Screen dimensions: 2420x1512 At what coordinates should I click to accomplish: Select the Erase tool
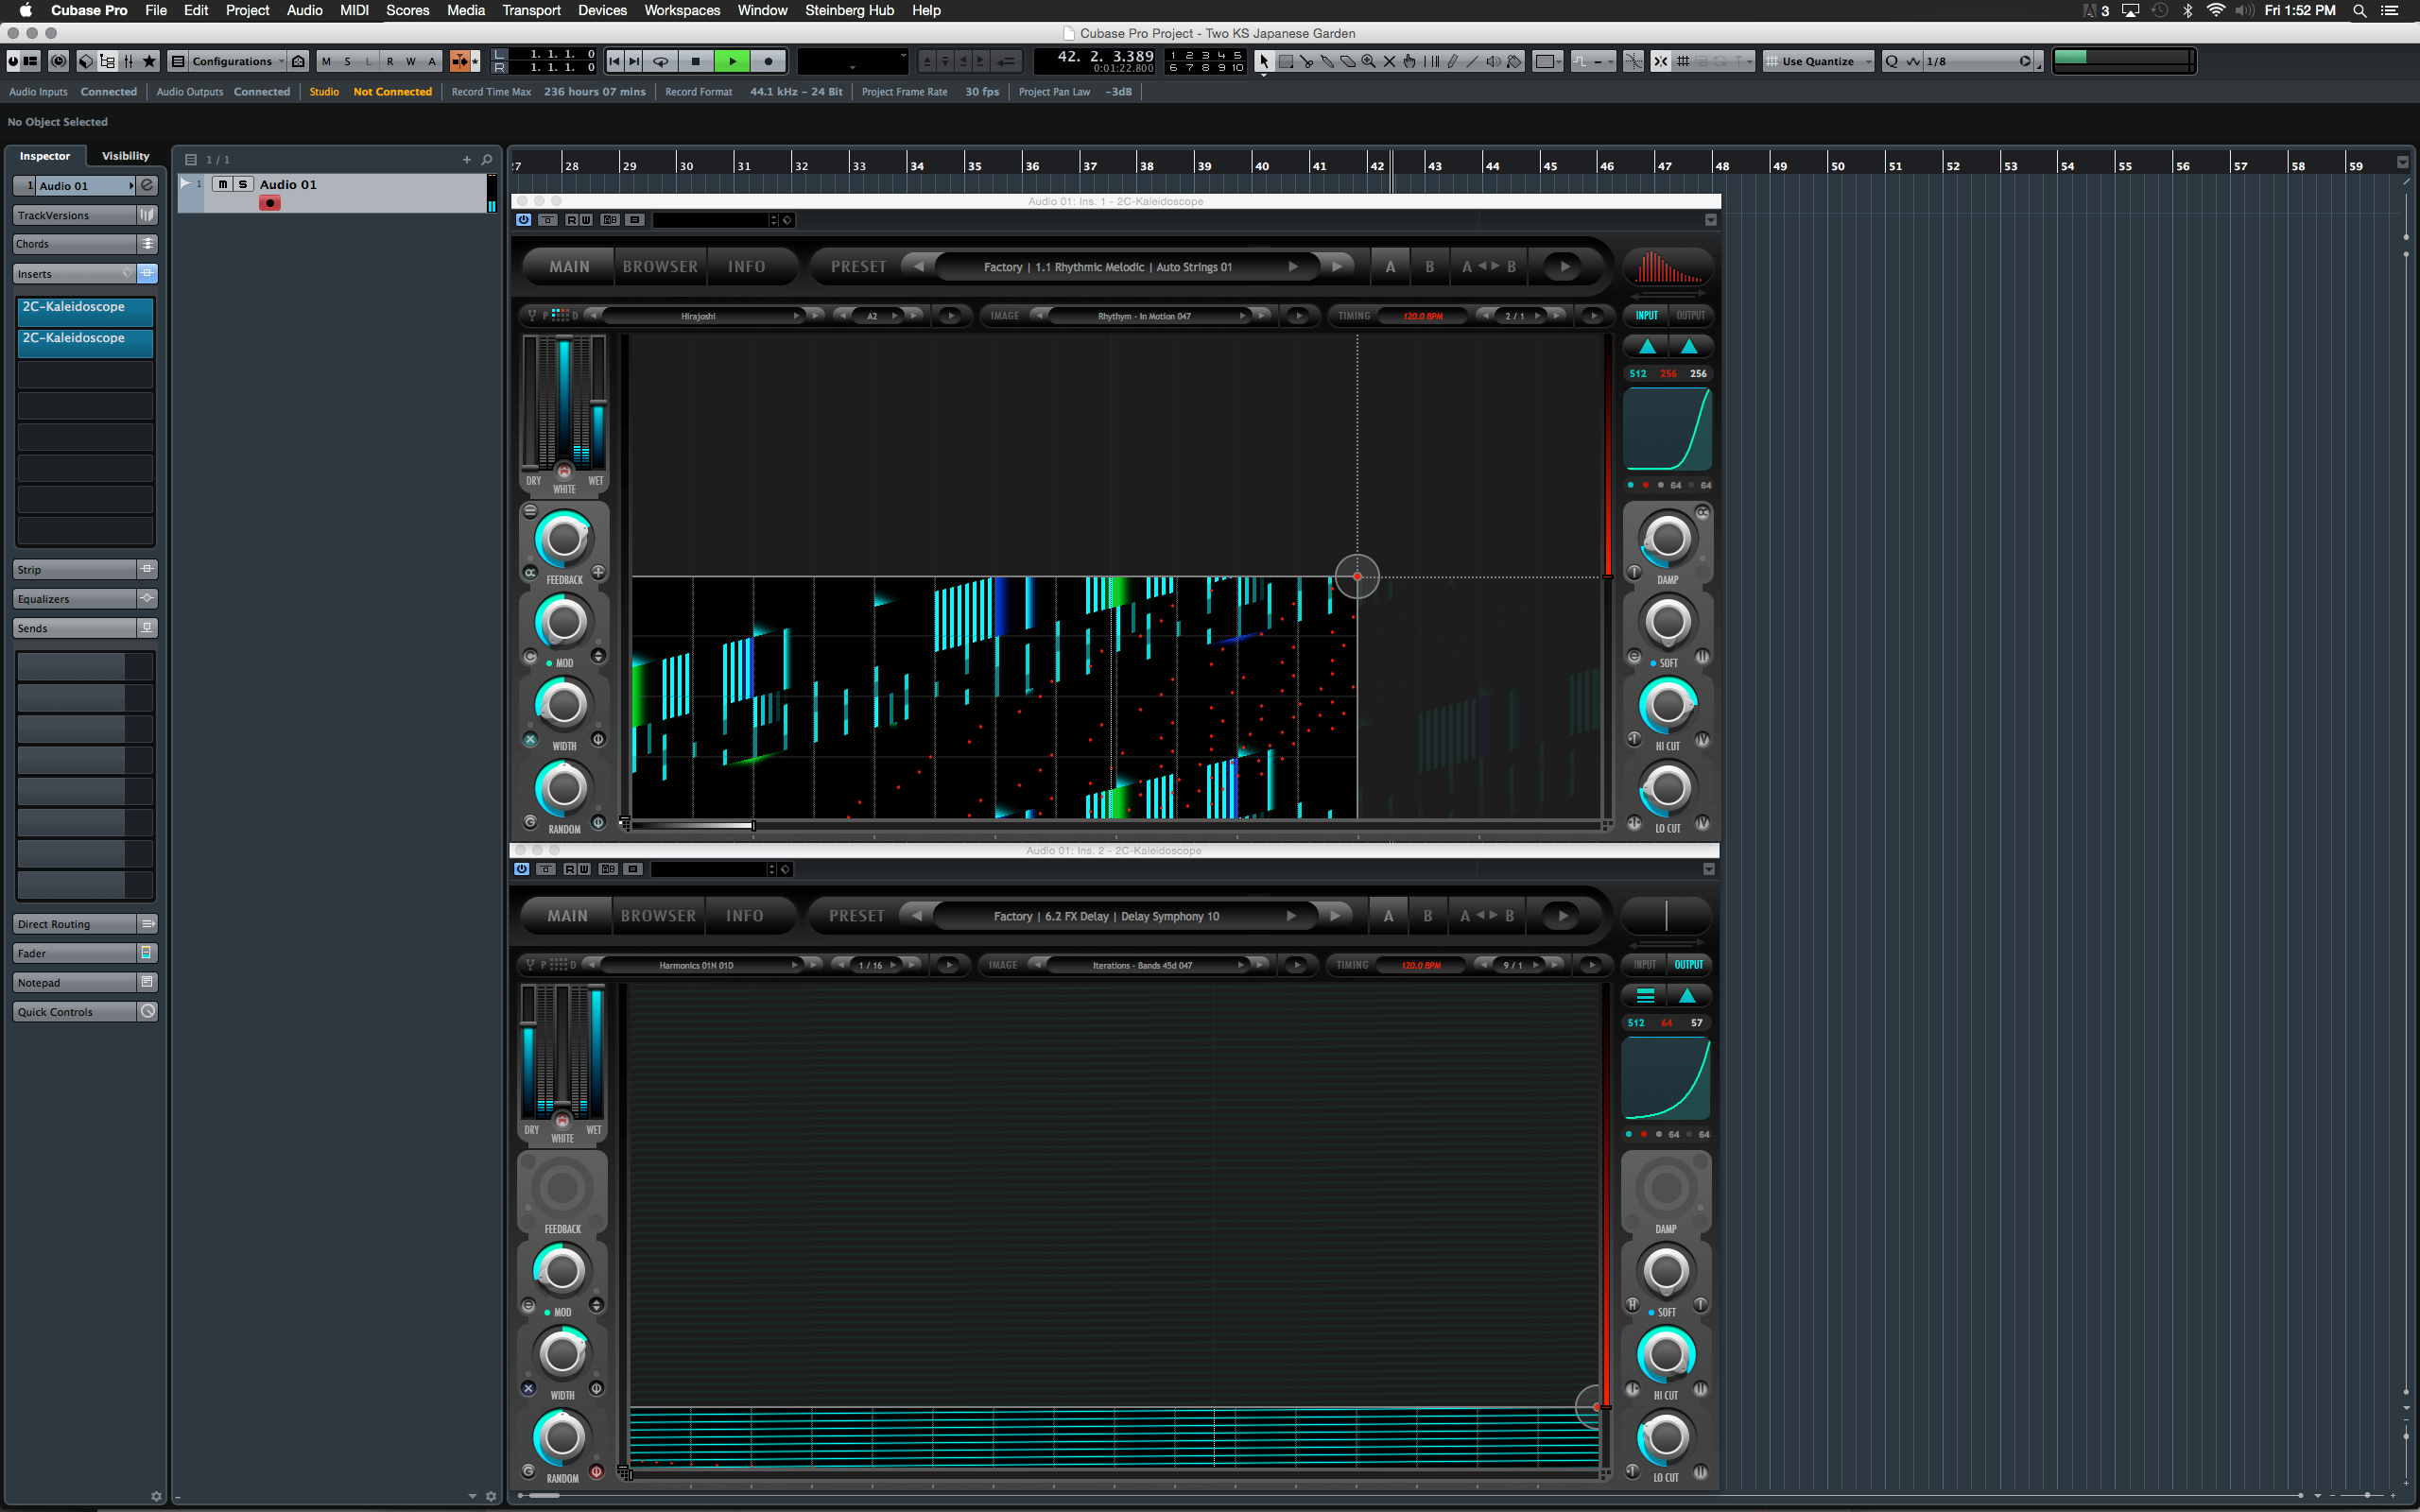tap(1347, 61)
